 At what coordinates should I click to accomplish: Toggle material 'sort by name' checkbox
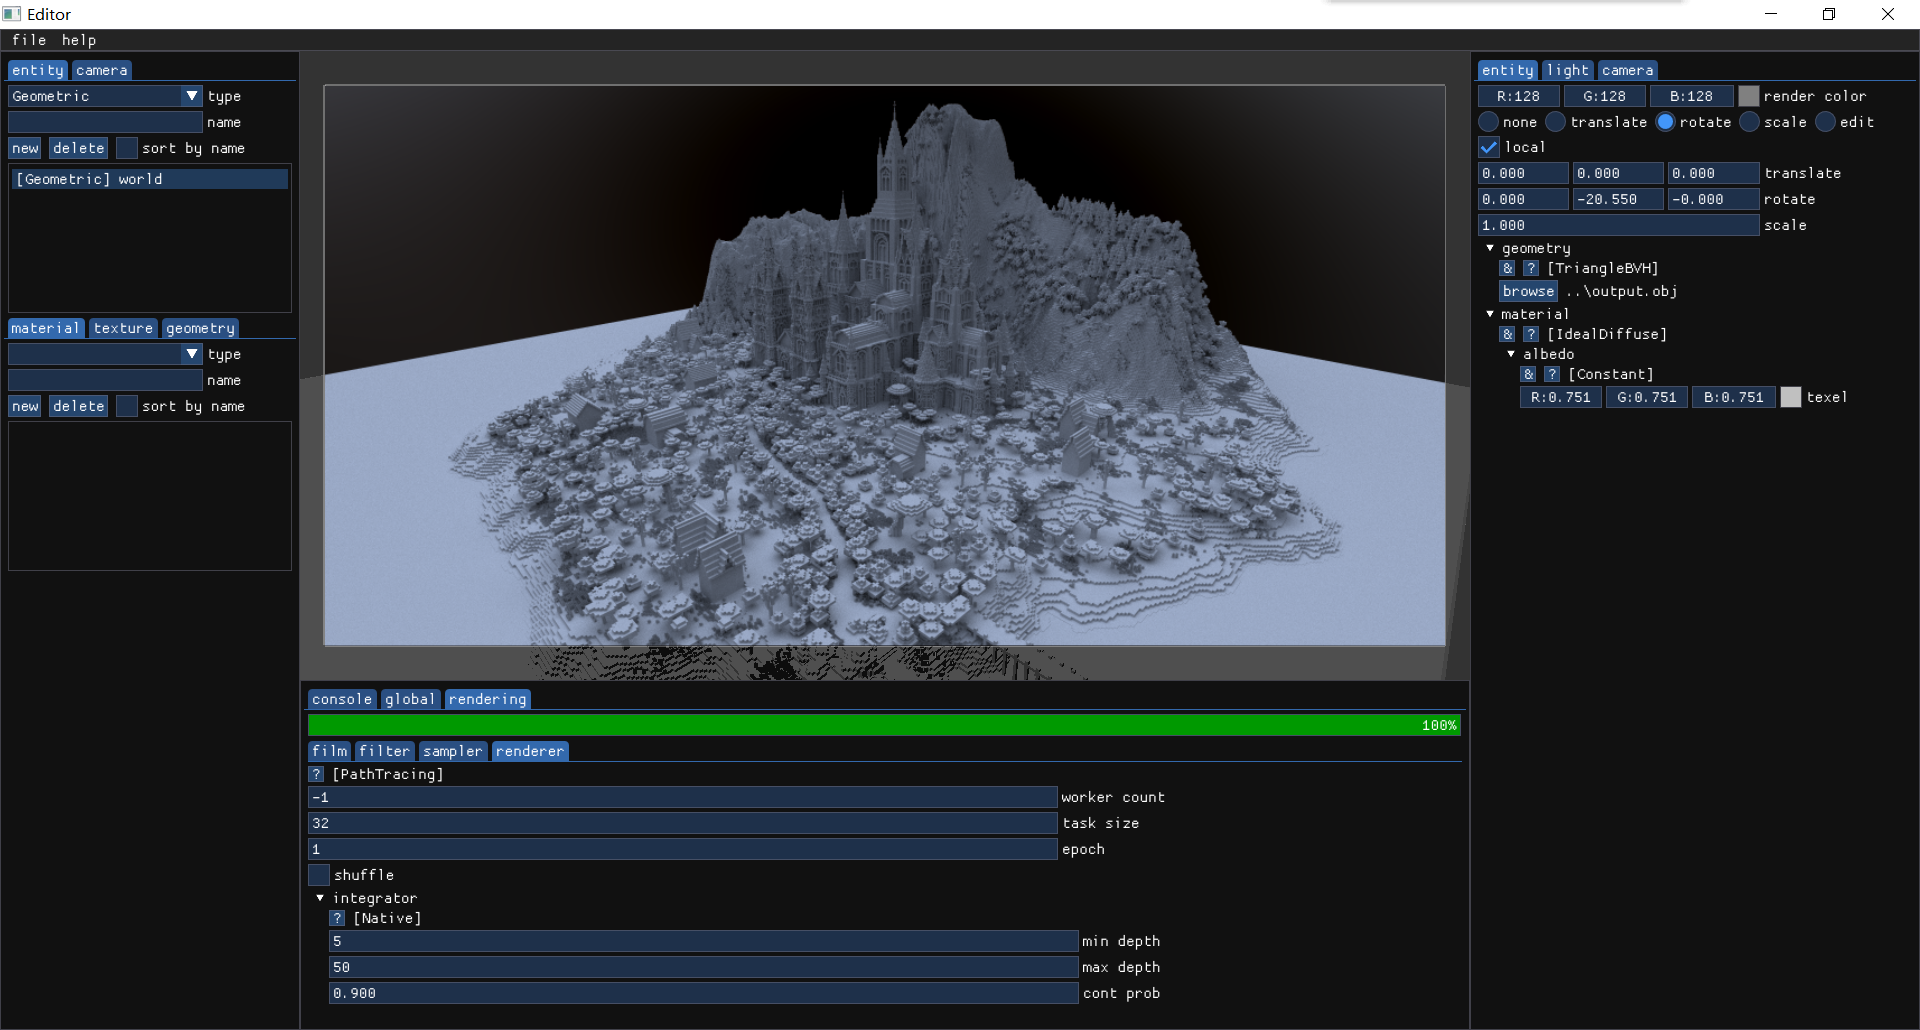127,406
